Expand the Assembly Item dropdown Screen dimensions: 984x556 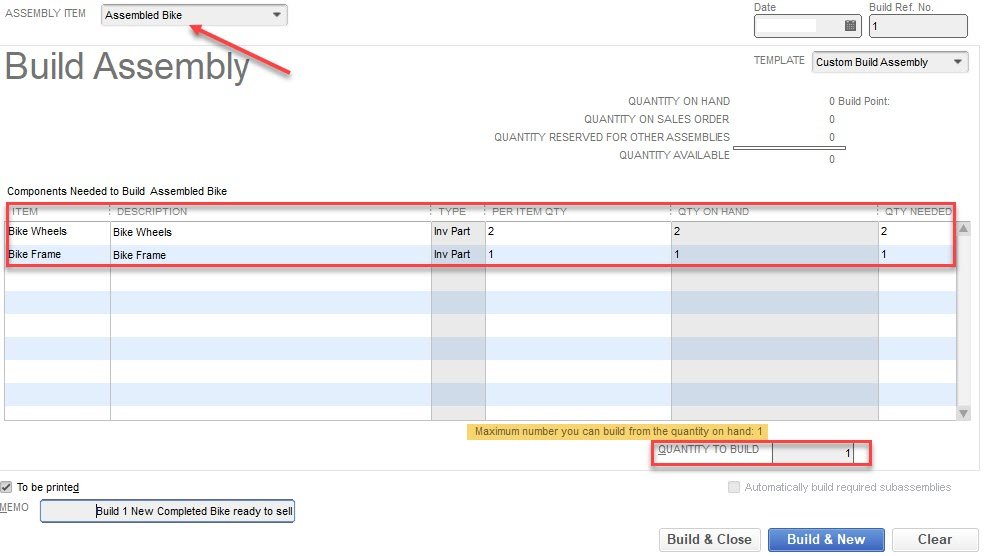pyautogui.click(x=277, y=14)
